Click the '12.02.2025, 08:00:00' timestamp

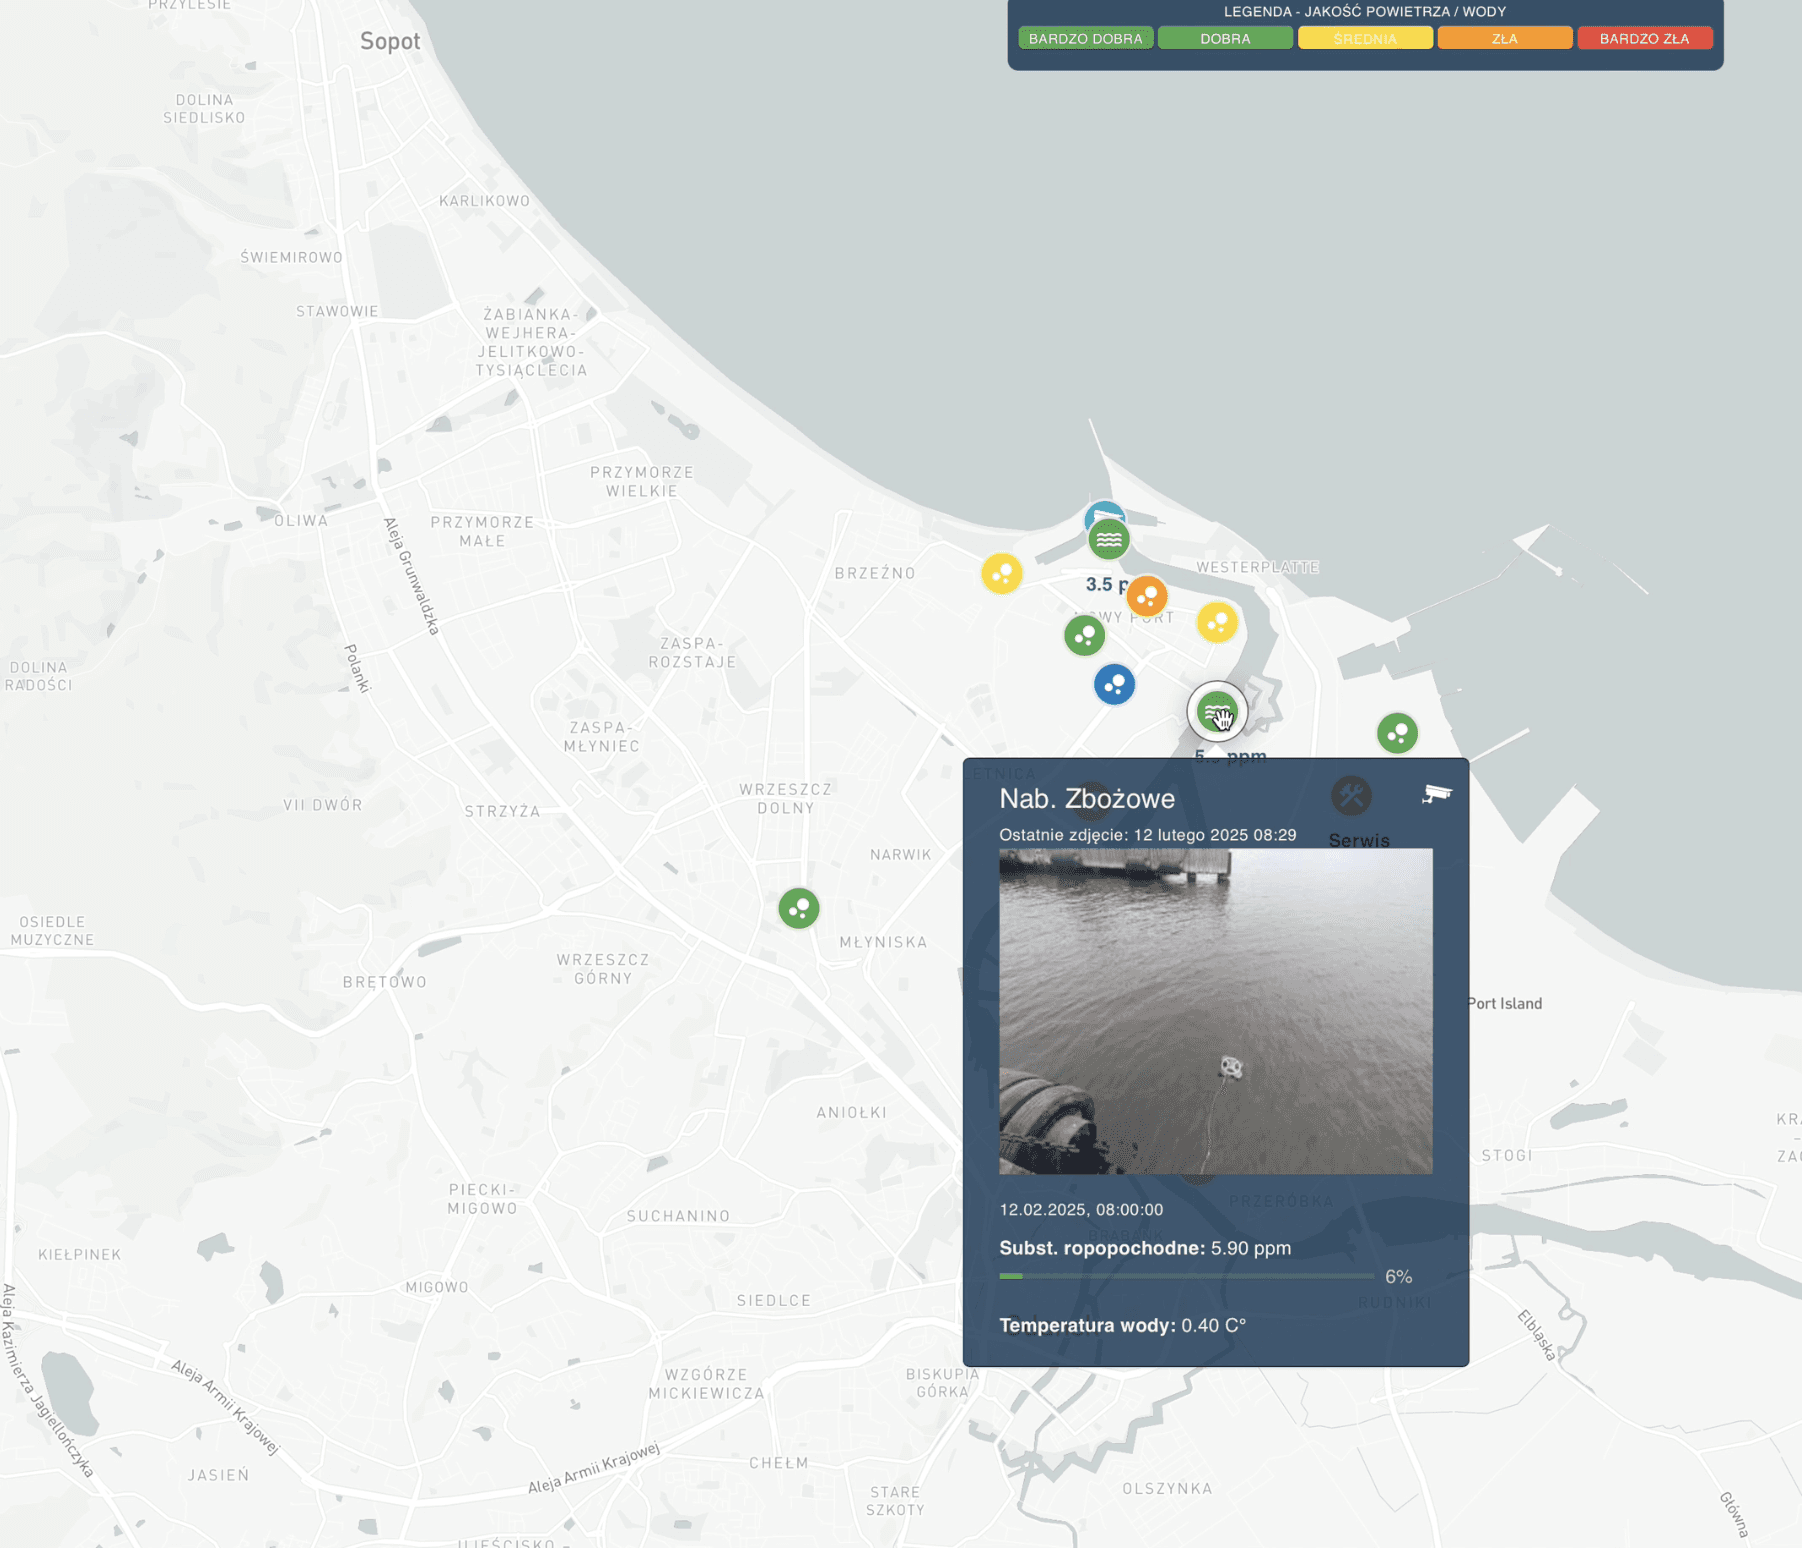pyautogui.click(x=1081, y=1210)
